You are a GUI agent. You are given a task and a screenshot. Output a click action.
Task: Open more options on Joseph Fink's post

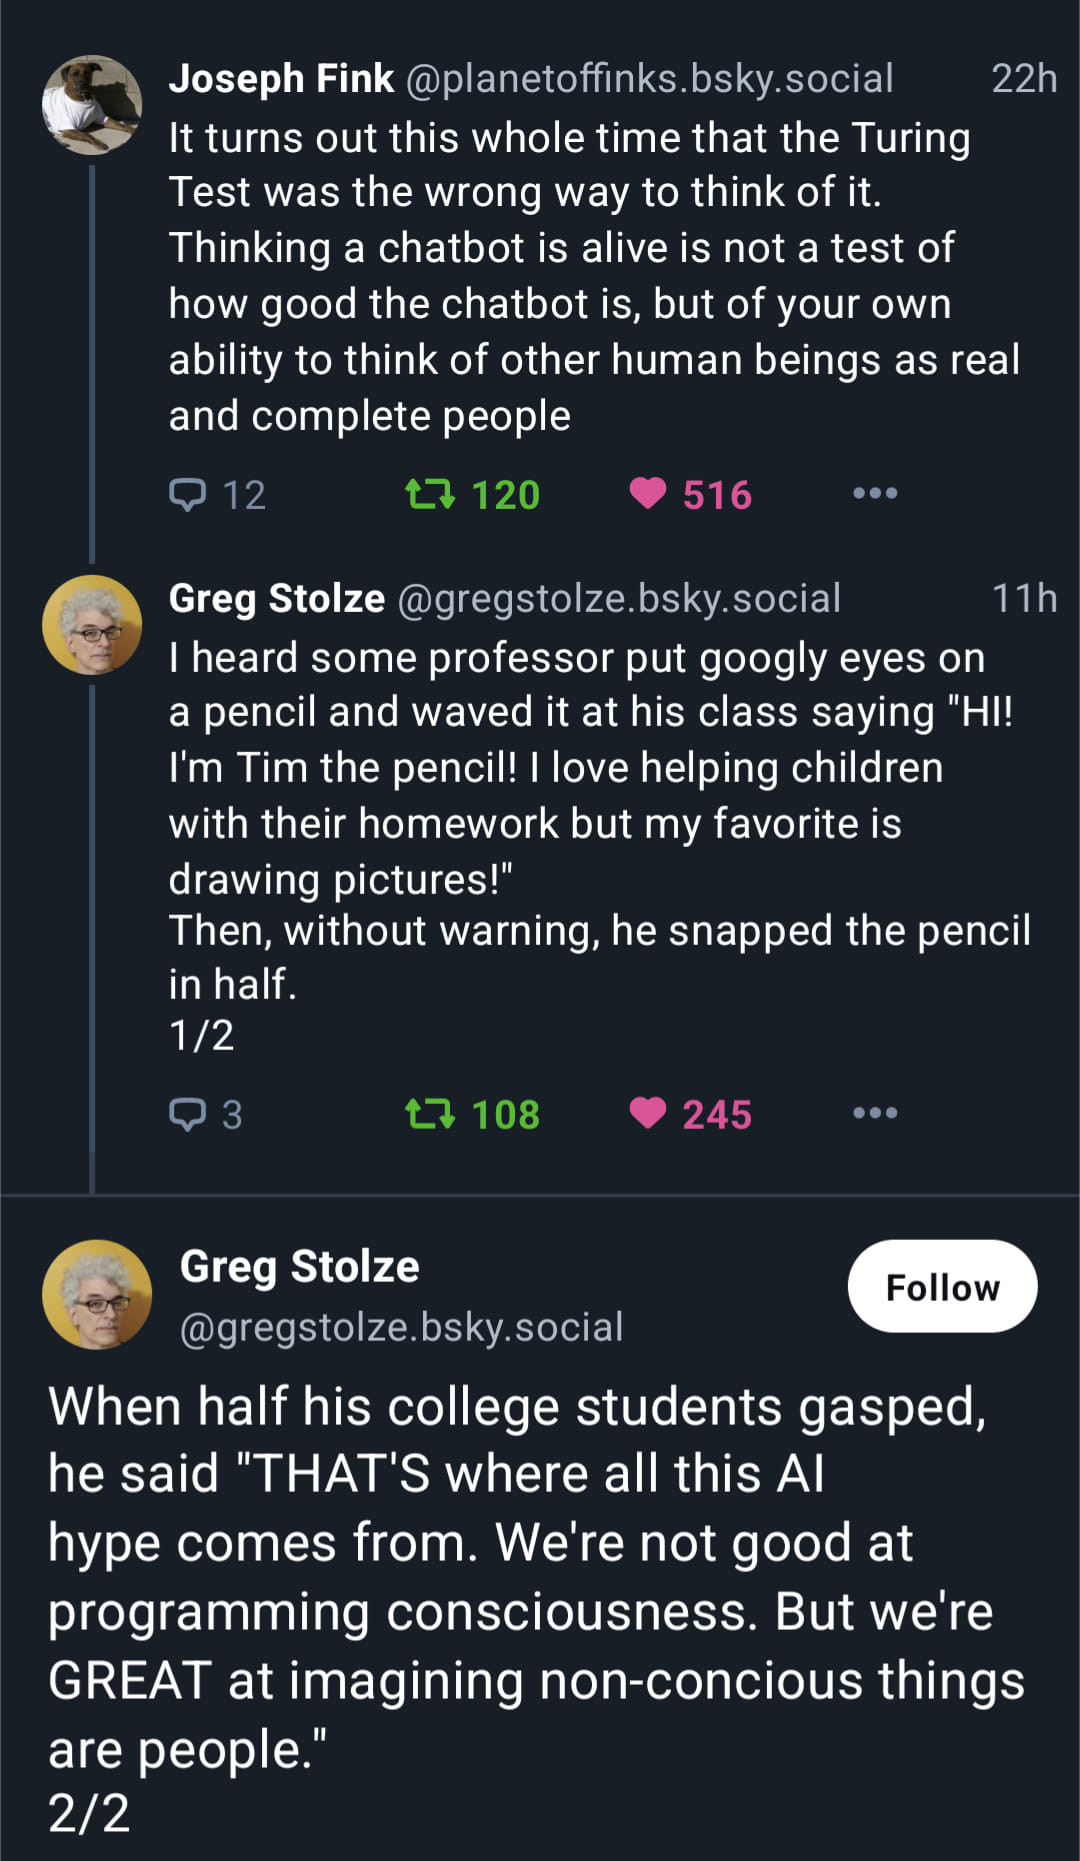click(x=875, y=493)
